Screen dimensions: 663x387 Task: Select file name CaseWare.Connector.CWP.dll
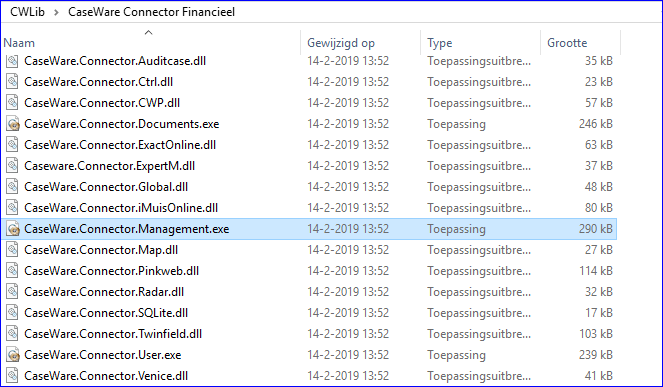pos(102,103)
